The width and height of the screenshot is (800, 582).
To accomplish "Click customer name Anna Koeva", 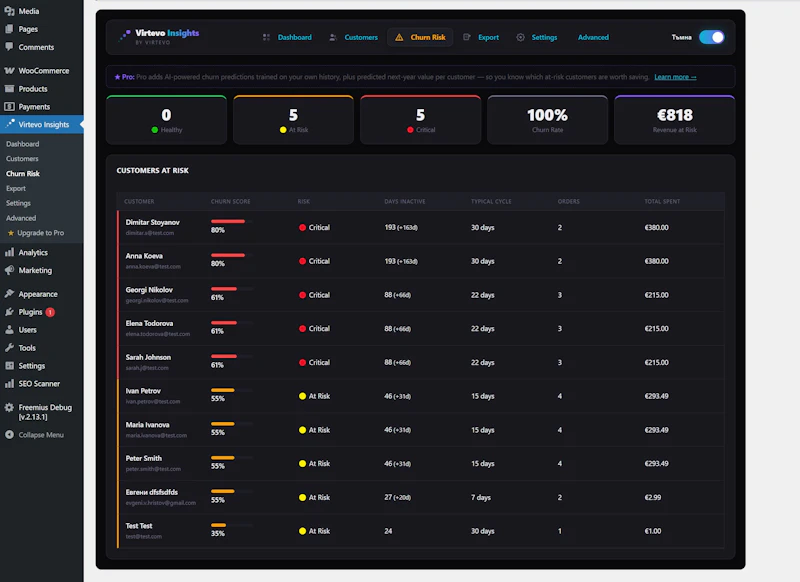I will pos(144,256).
